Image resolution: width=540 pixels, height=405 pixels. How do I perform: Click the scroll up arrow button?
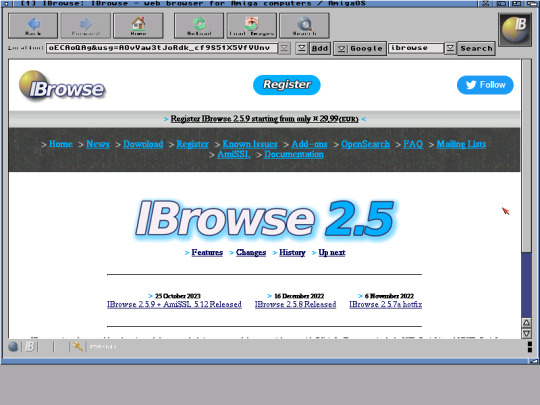[526, 323]
